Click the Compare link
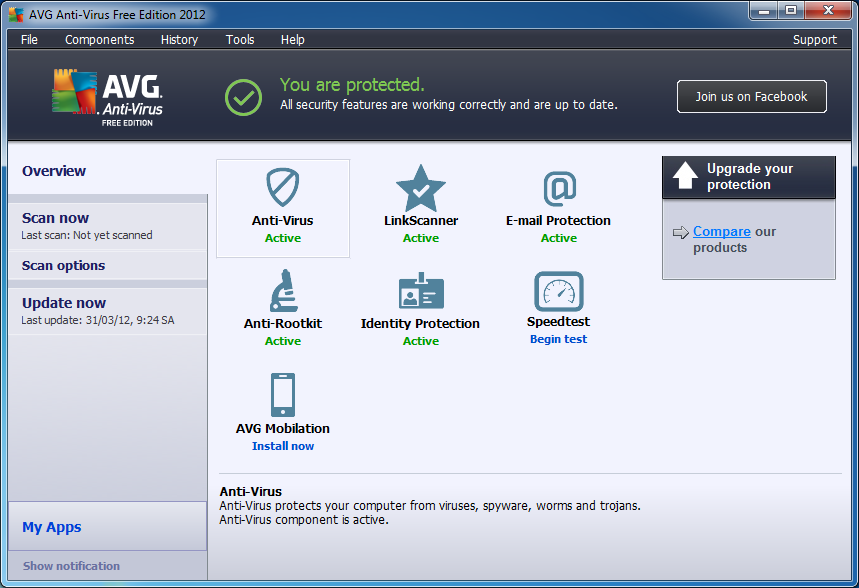This screenshot has height=588, width=859. tap(721, 231)
